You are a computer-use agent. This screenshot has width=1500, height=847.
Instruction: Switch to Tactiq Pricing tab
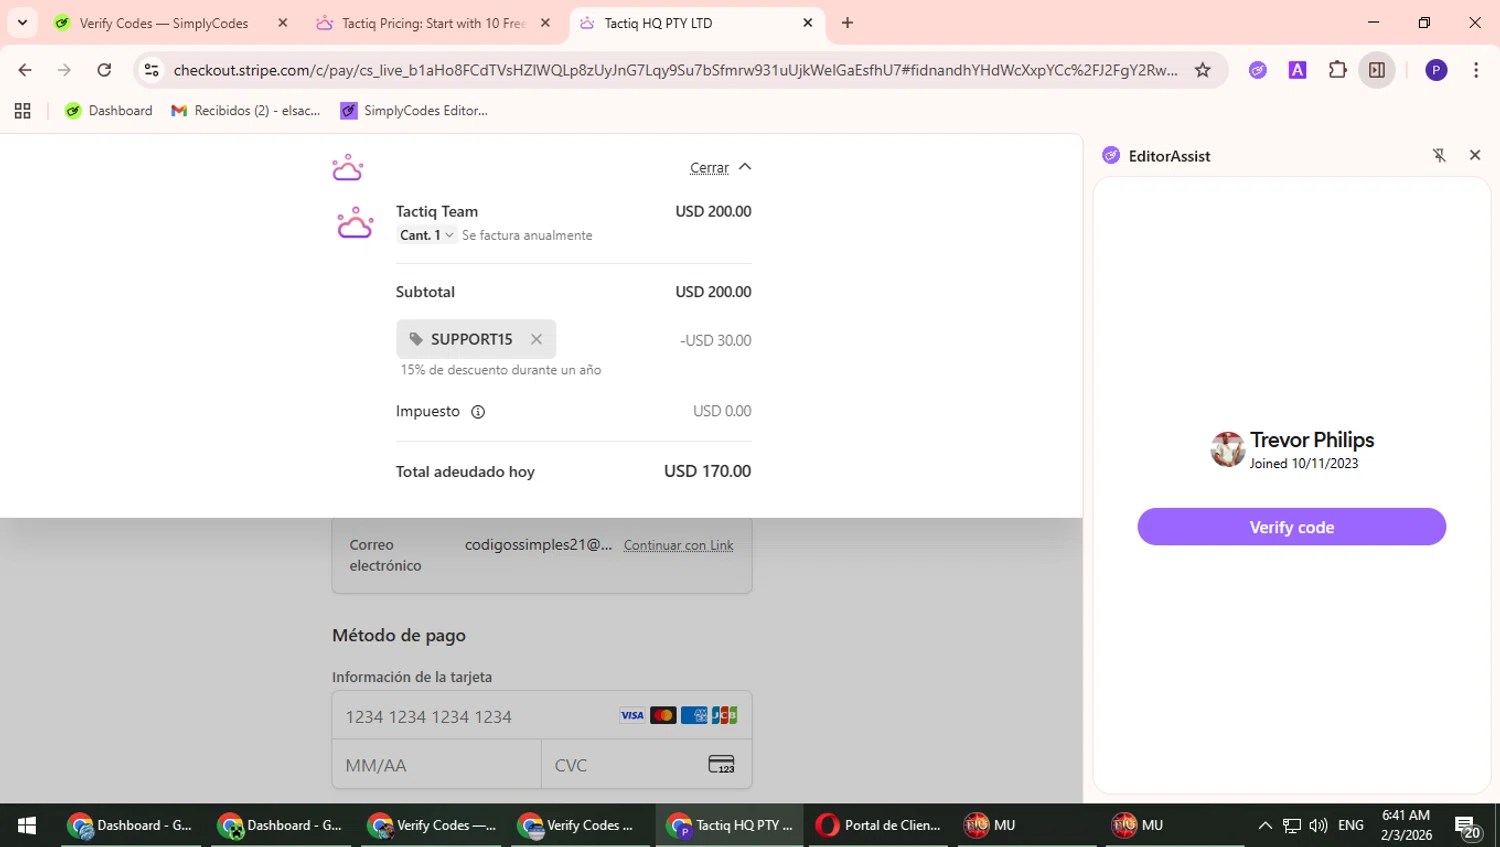tap(433, 23)
